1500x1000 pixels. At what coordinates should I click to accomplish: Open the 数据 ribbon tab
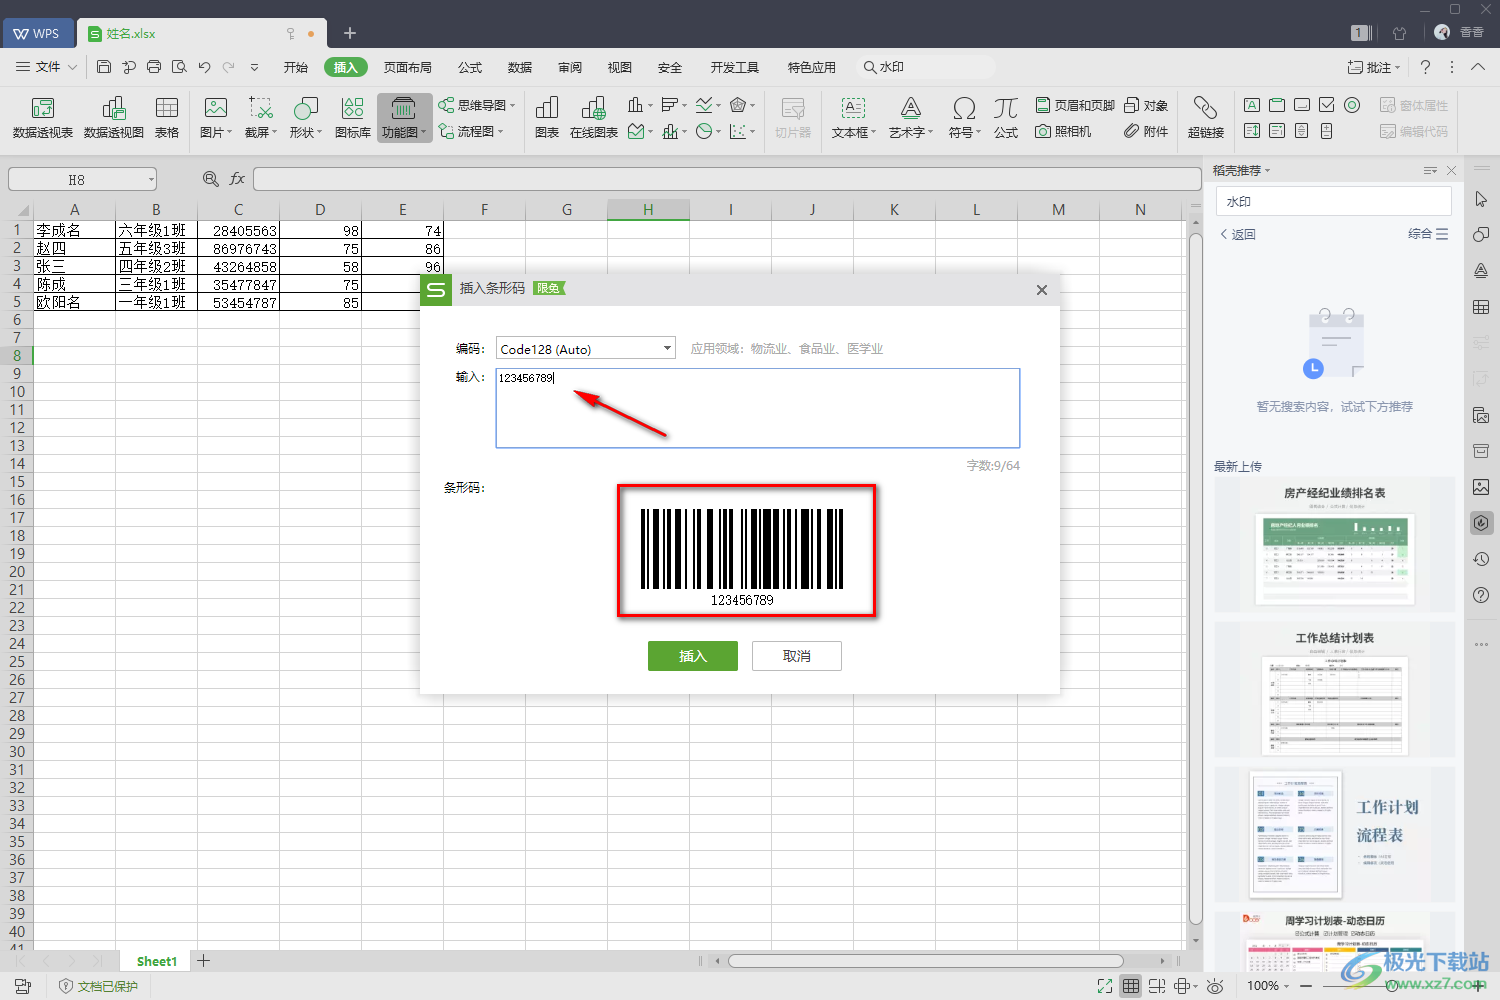tap(519, 67)
